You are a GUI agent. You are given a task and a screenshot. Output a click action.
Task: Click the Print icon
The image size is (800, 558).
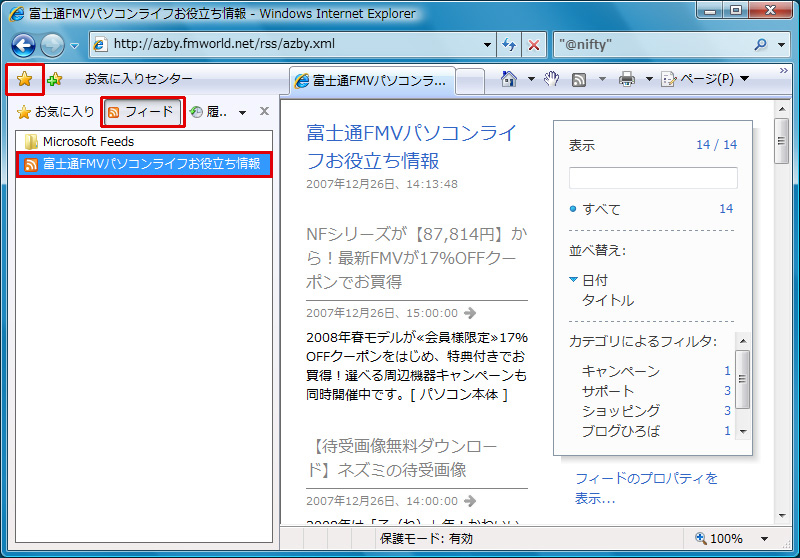click(x=627, y=79)
